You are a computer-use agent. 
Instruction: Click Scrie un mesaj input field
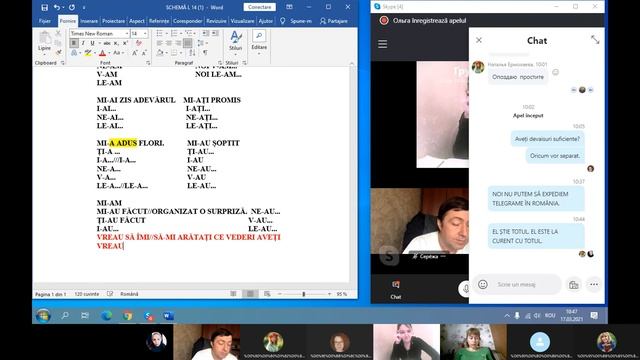518,284
